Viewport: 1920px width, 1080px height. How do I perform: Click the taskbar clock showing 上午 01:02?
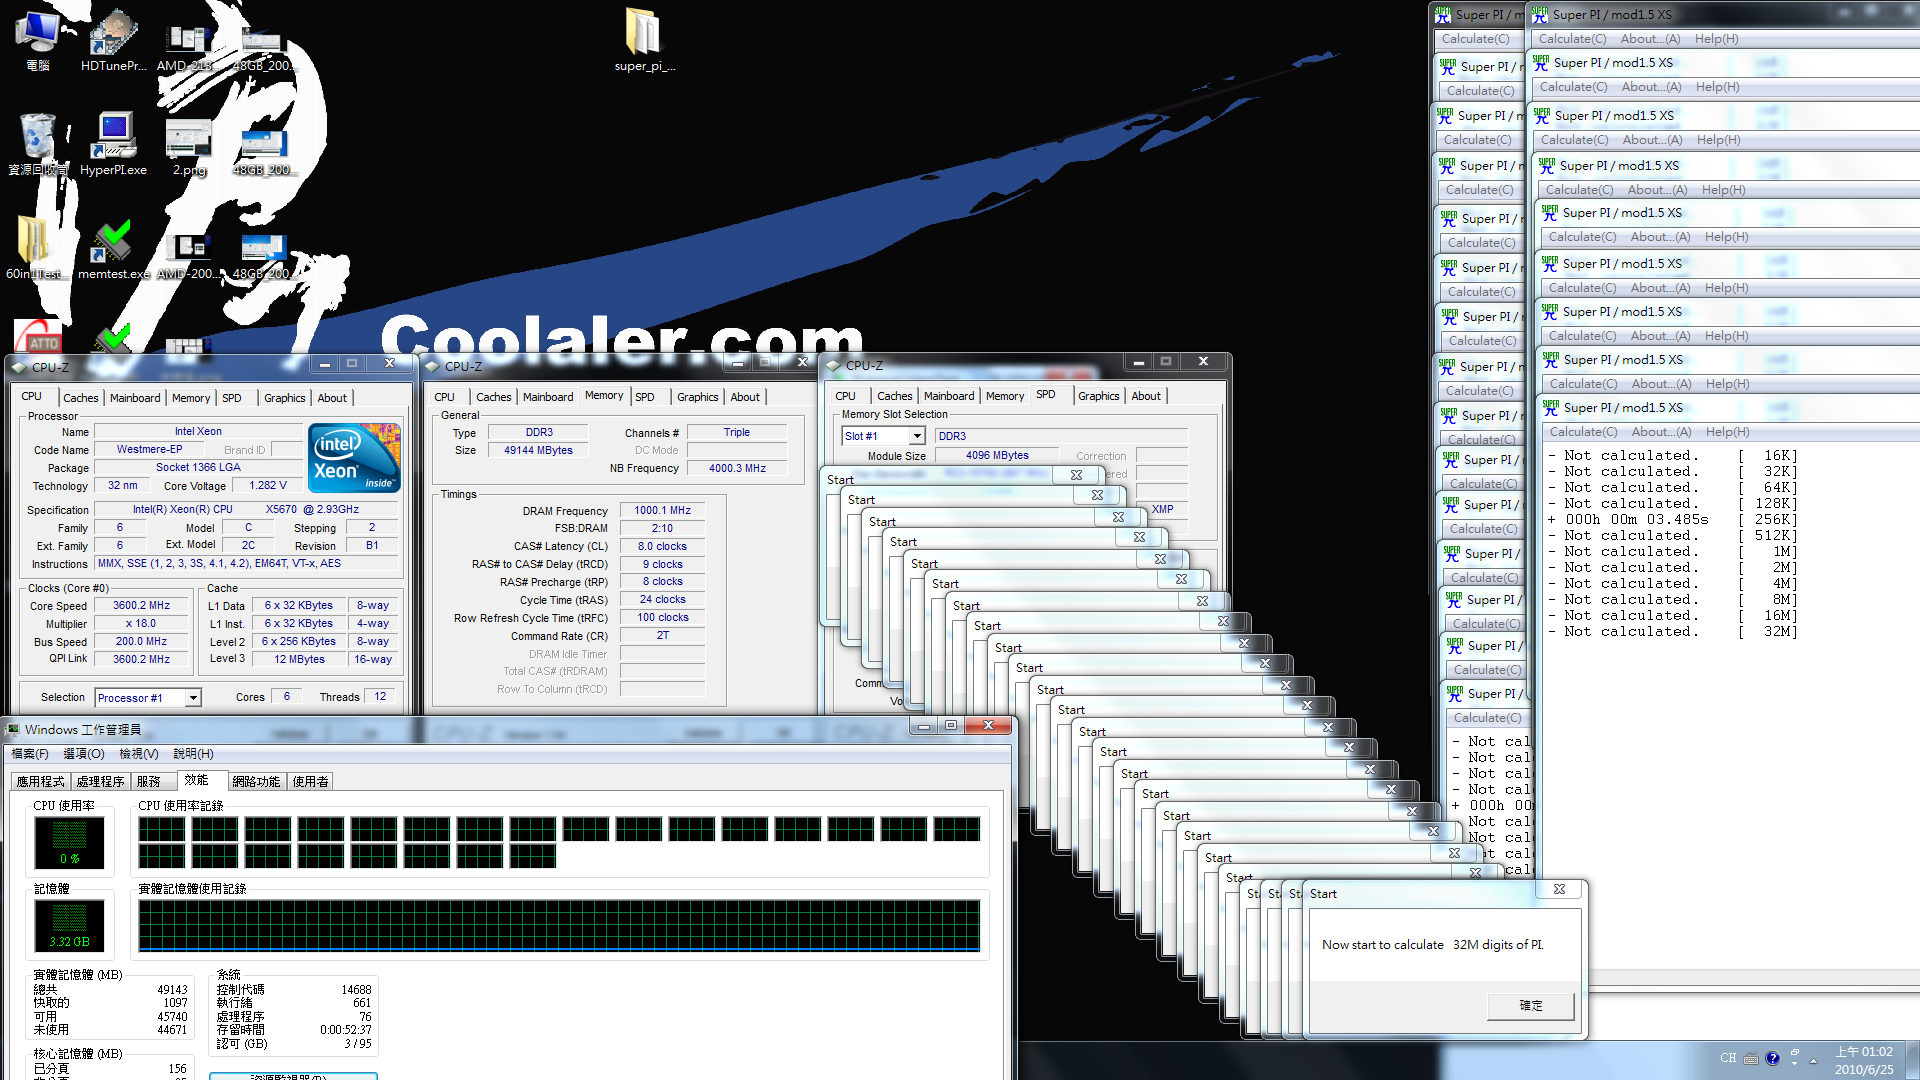click(1863, 1060)
